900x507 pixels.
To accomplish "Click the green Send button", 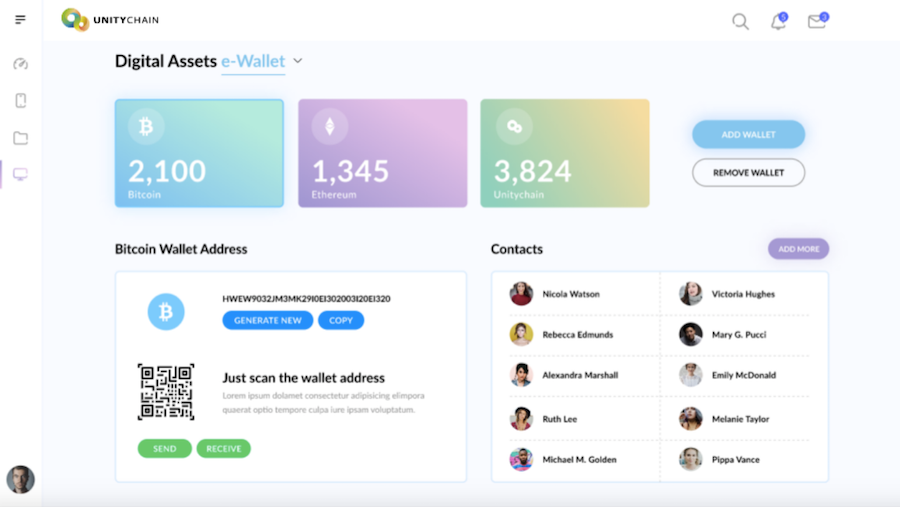I will coord(165,448).
